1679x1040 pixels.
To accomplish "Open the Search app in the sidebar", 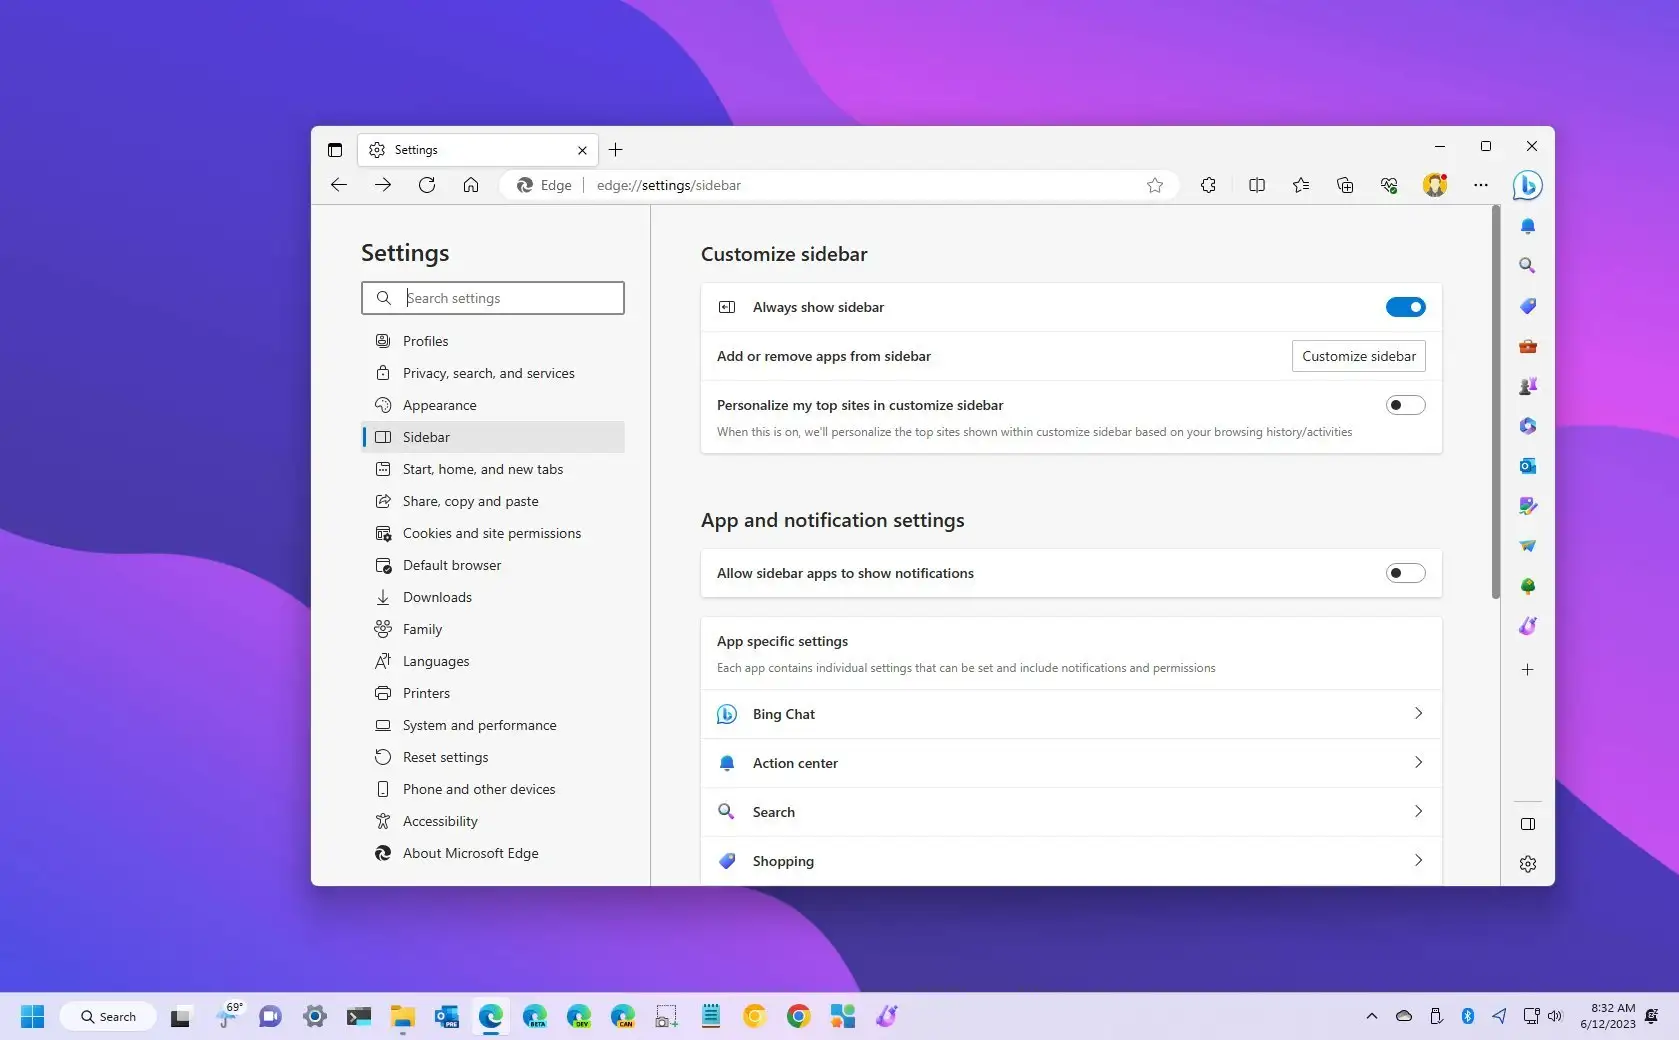I will tap(1527, 266).
